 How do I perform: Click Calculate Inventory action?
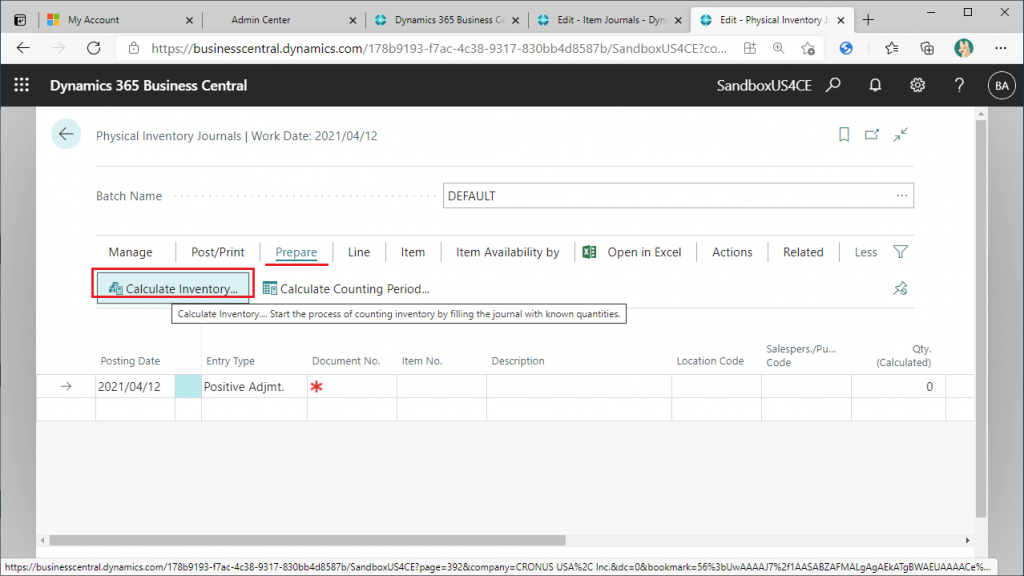click(x=173, y=288)
